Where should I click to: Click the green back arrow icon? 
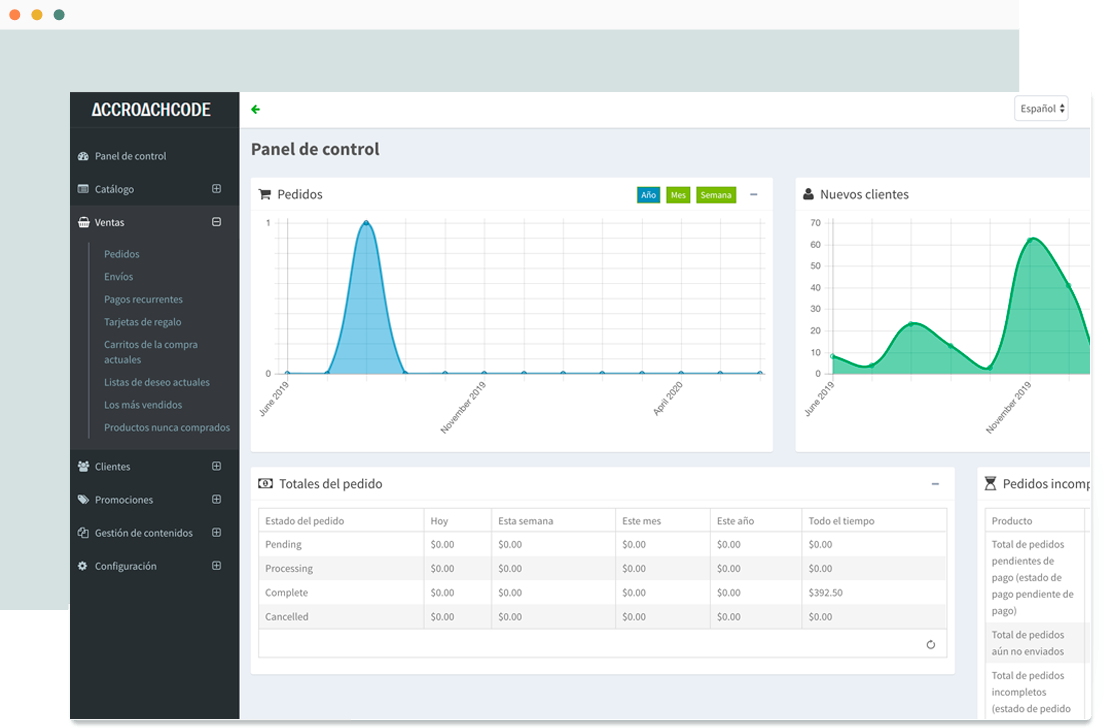(x=256, y=110)
